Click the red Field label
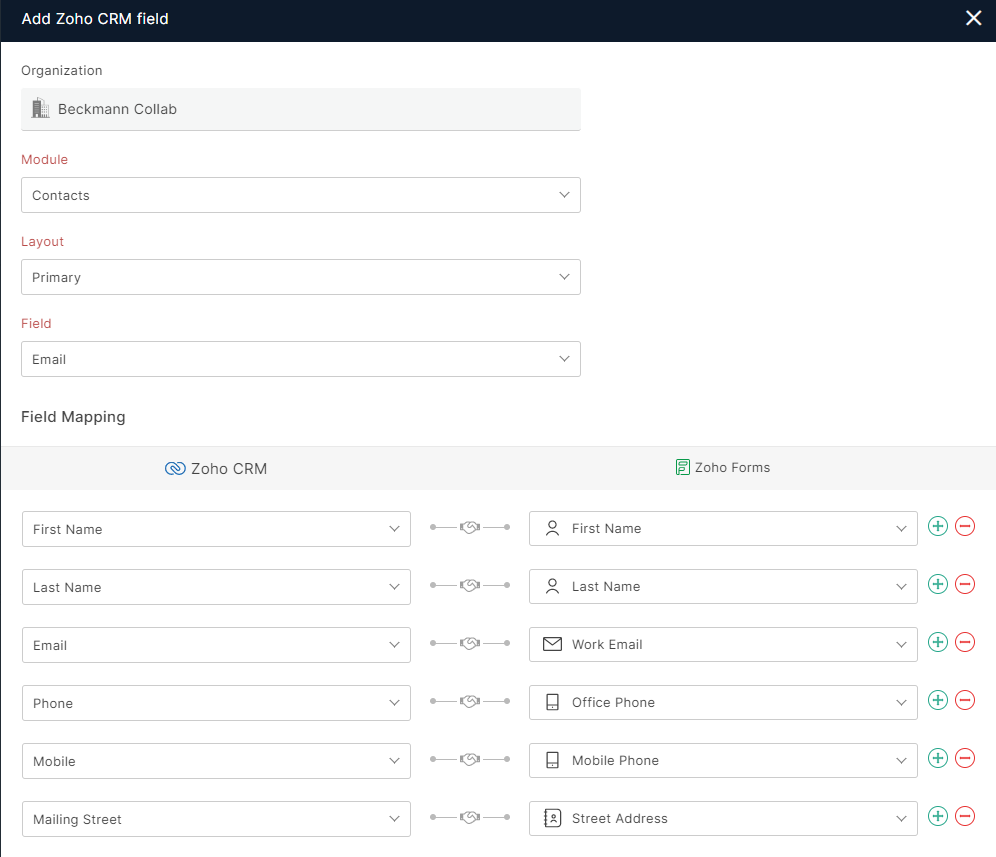996x857 pixels. (36, 323)
